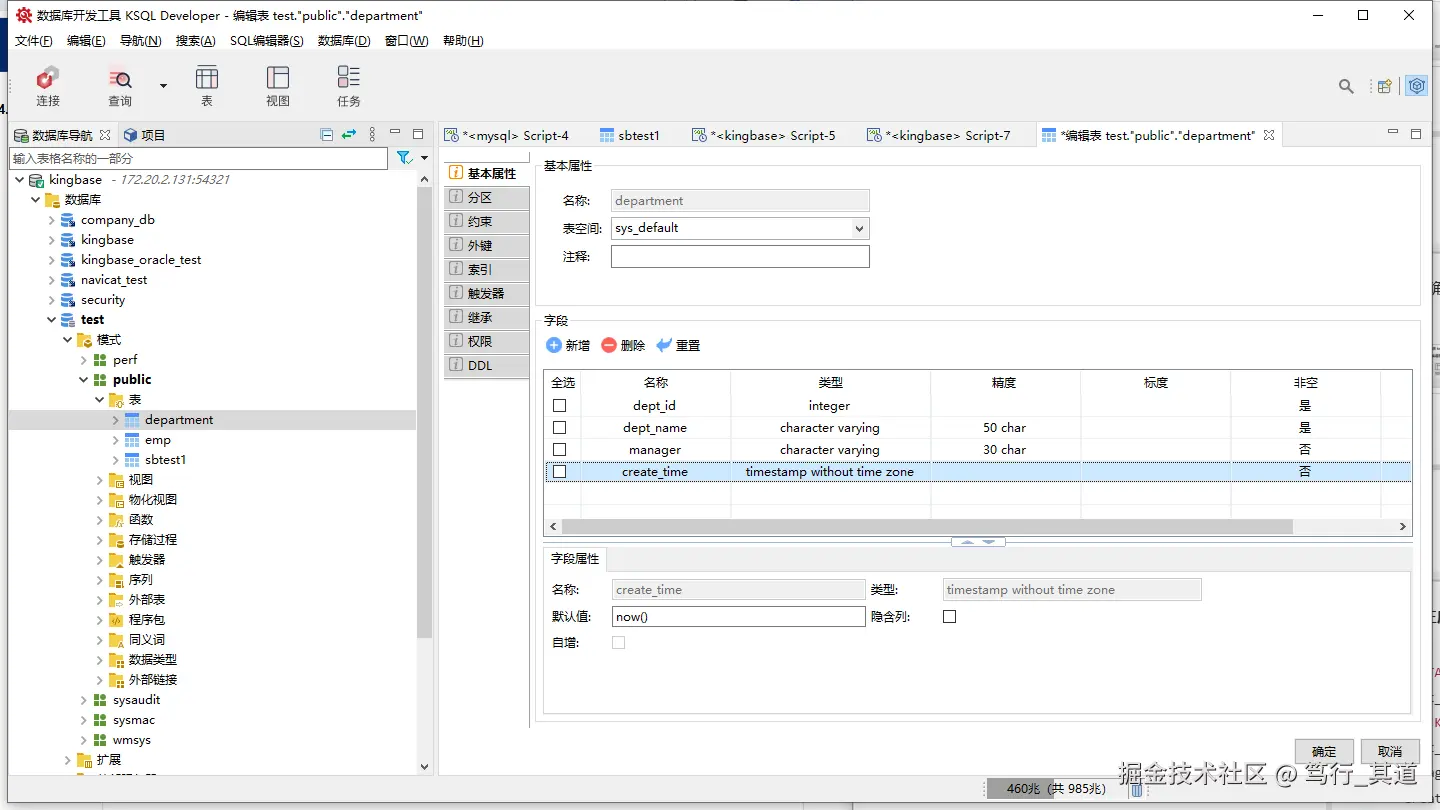
Task: Expand the 视图 folder in tree
Action: point(100,480)
